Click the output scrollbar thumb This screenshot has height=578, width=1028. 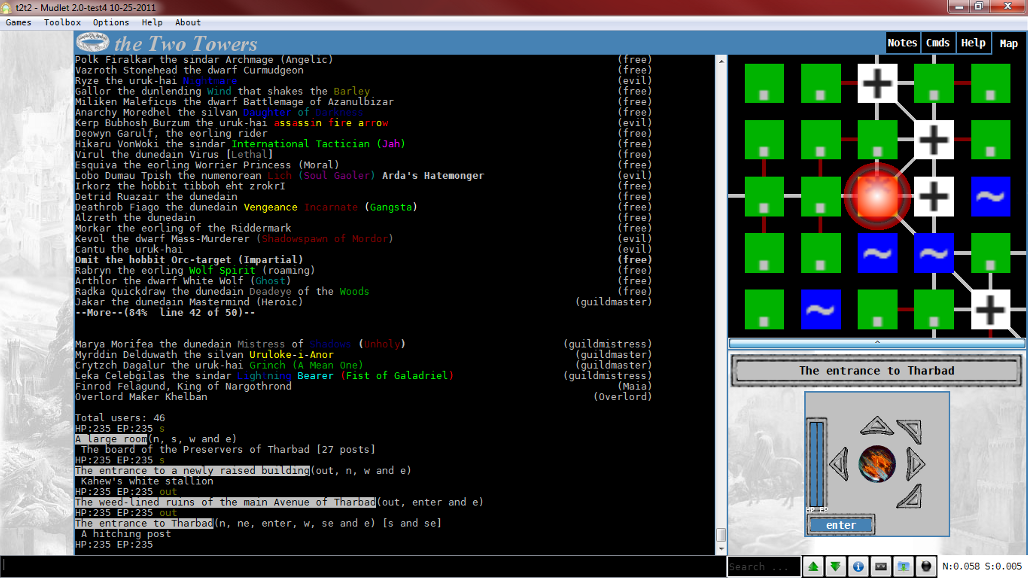[x=721, y=535]
